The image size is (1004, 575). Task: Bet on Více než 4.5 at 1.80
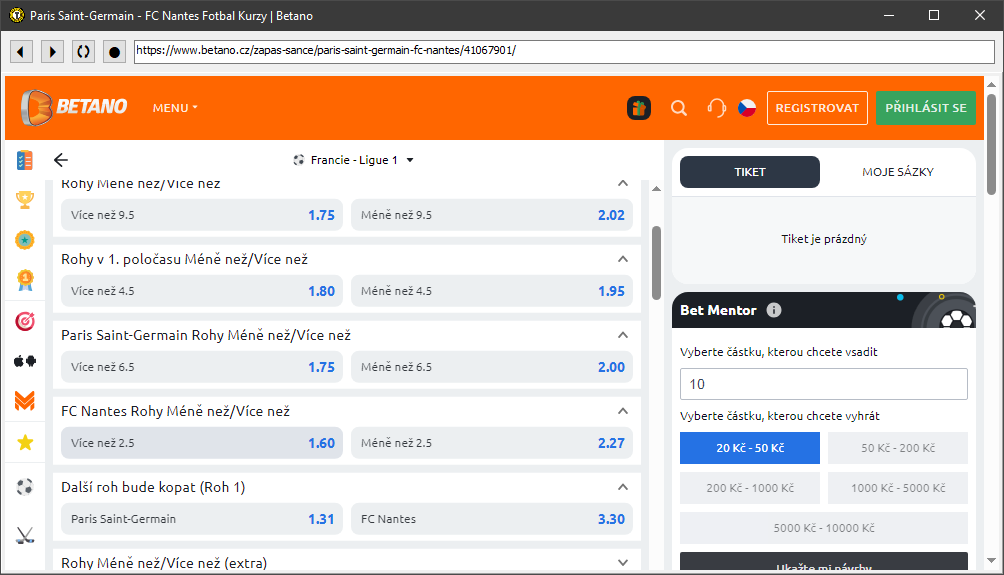click(x=202, y=291)
